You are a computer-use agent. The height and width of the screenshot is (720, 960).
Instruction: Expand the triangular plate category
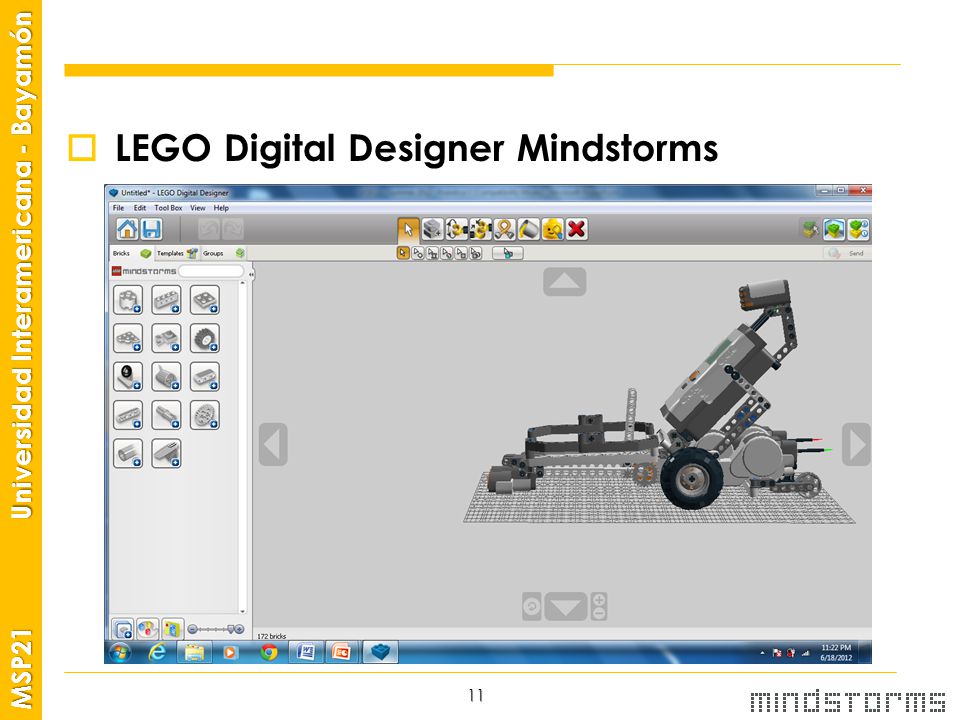tap(128, 339)
